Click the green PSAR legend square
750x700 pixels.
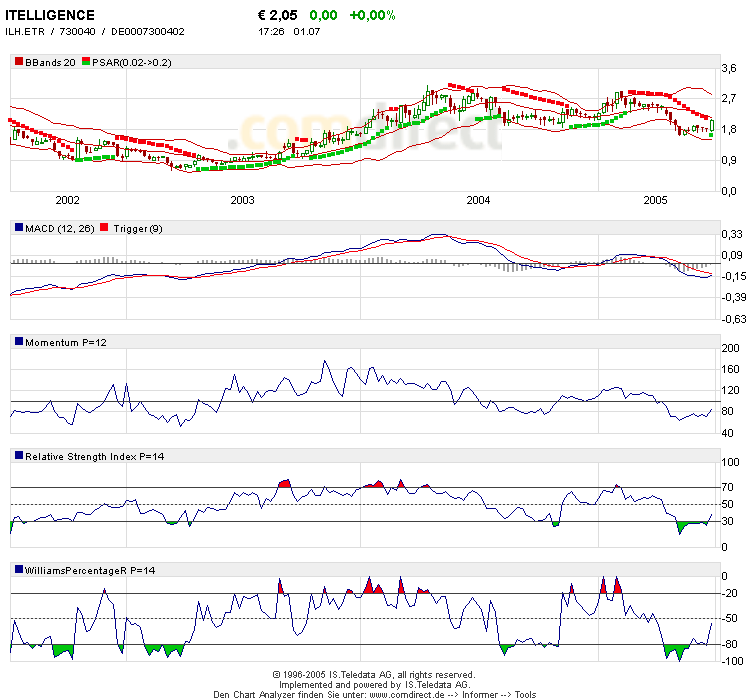tap(88, 62)
